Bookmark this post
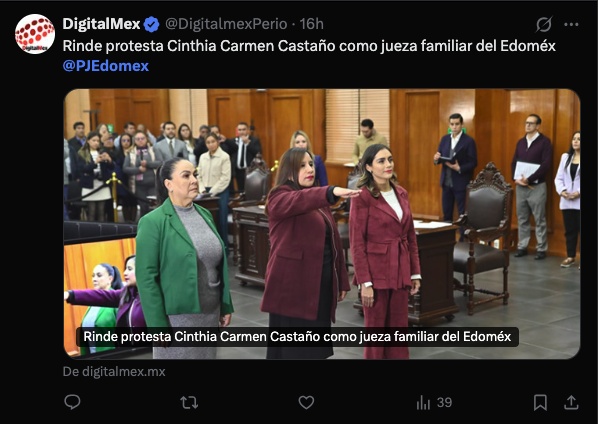598x424 pixels. 540,402
